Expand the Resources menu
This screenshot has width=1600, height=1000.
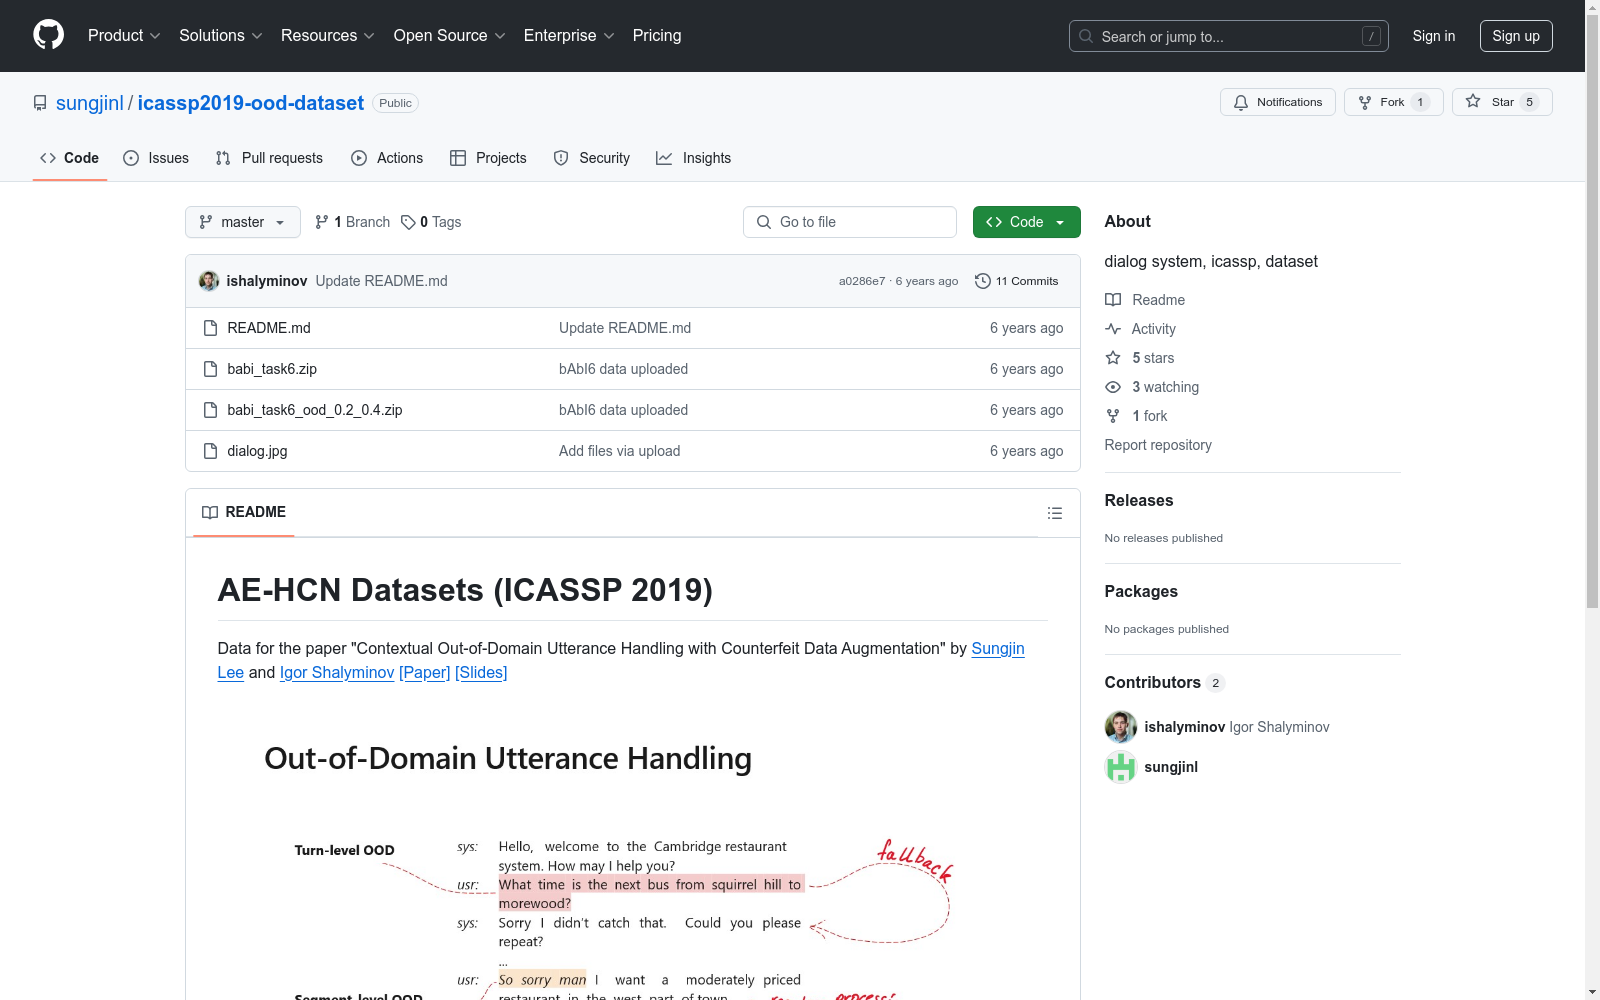tap(328, 35)
